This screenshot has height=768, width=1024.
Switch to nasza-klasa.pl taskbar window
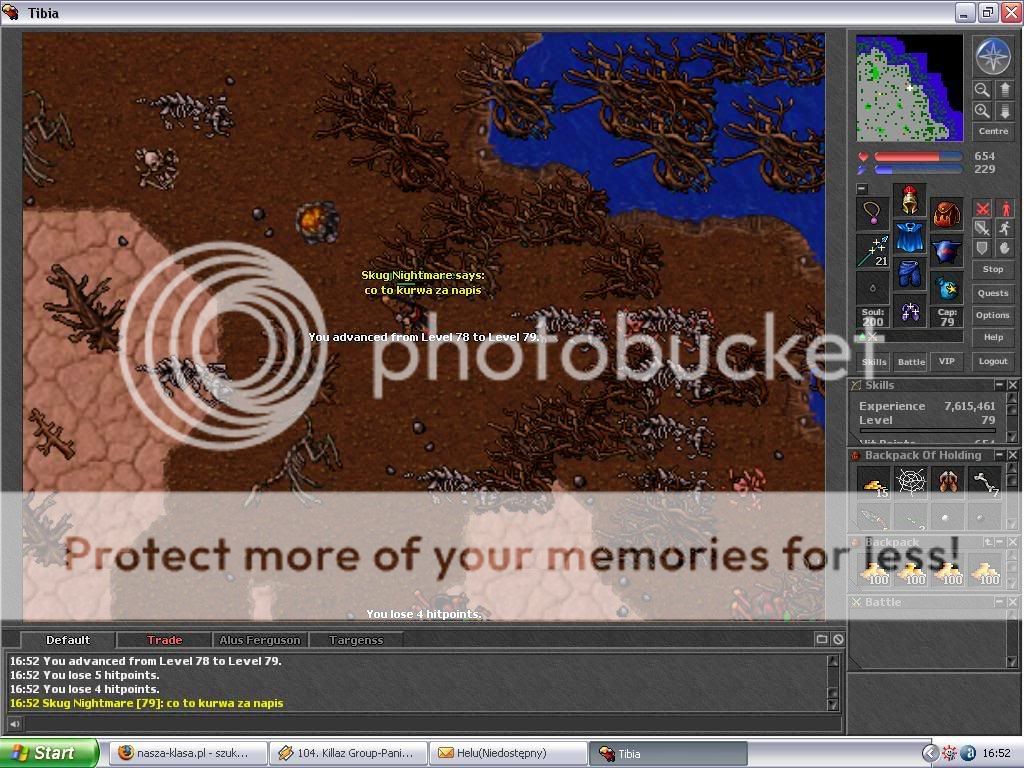click(187, 753)
